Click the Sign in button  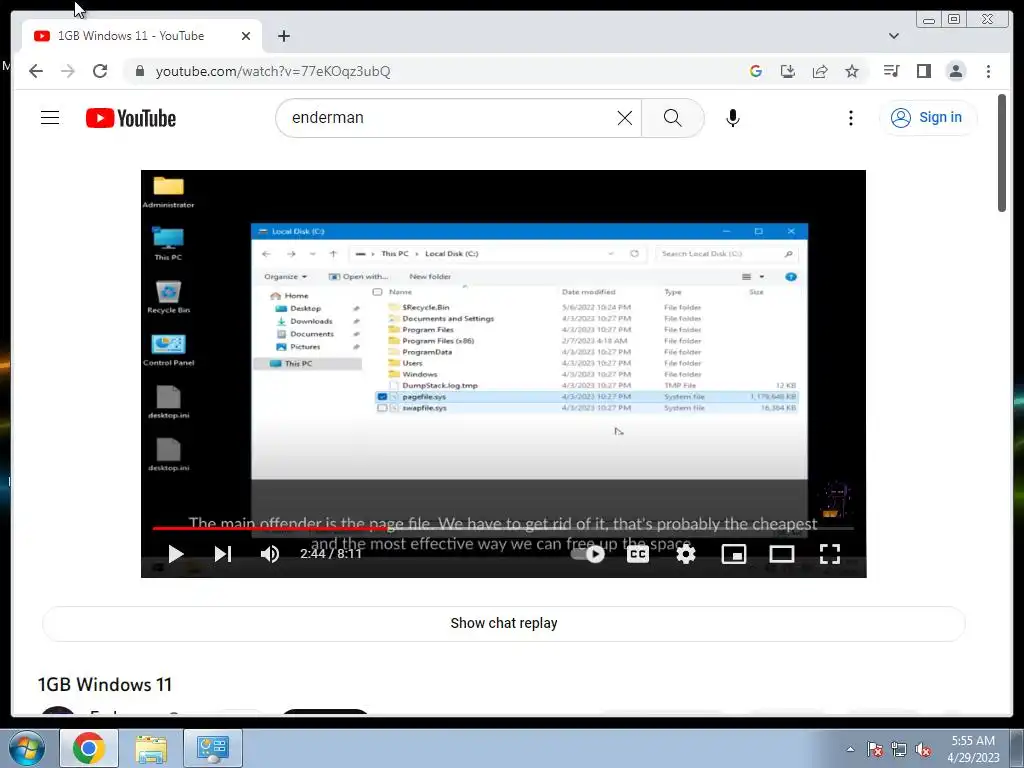tap(927, 118)
